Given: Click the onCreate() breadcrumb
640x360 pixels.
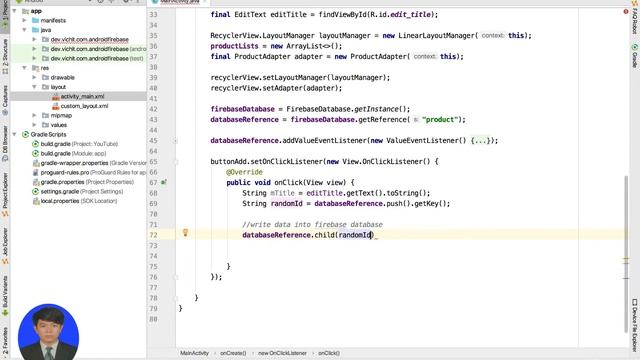Looking at the screenshot, I should click(233, 353).
